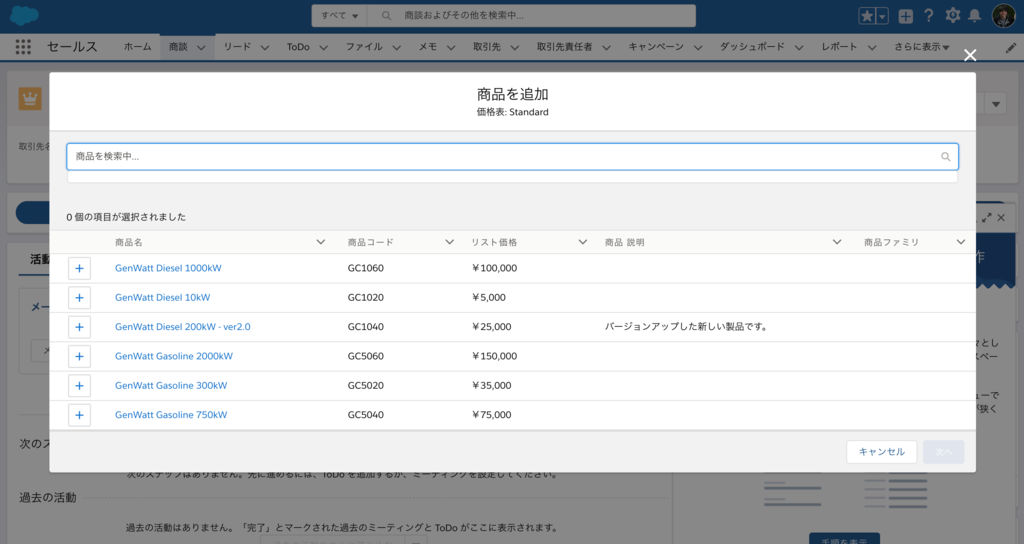Add GenWatt Diesel 200kW - ver2.0 plus button
Viewport: 1024px width, 544px height.
click(79, 327)
